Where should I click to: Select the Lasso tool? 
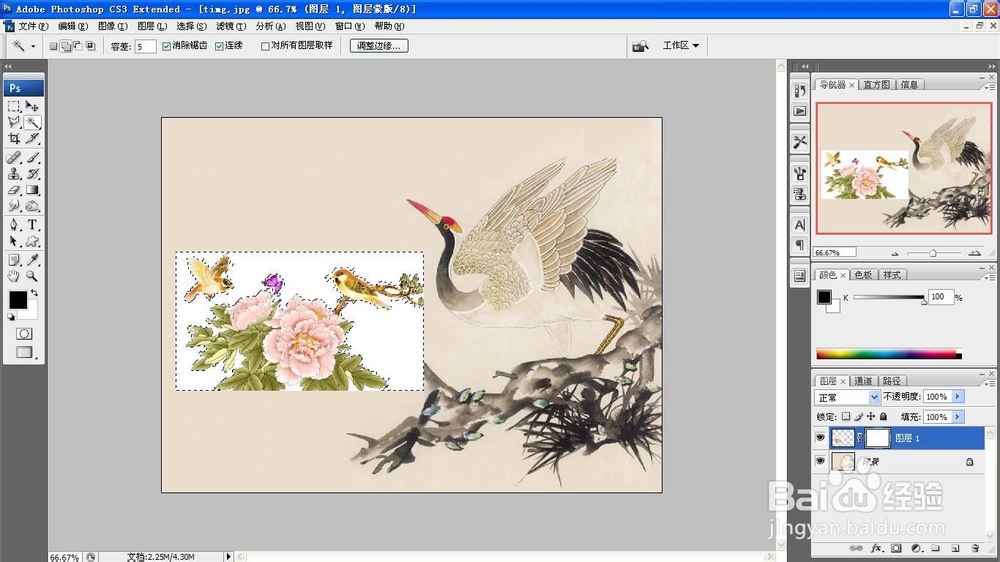coord(14,122)
